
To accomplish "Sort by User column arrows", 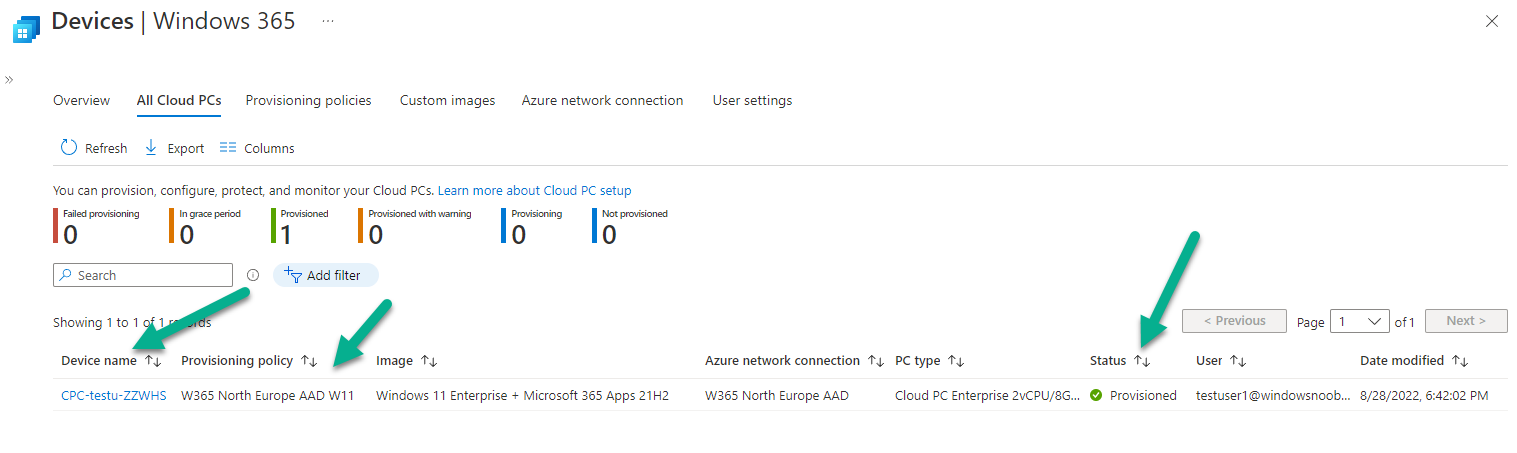I will click(1237, 360).
